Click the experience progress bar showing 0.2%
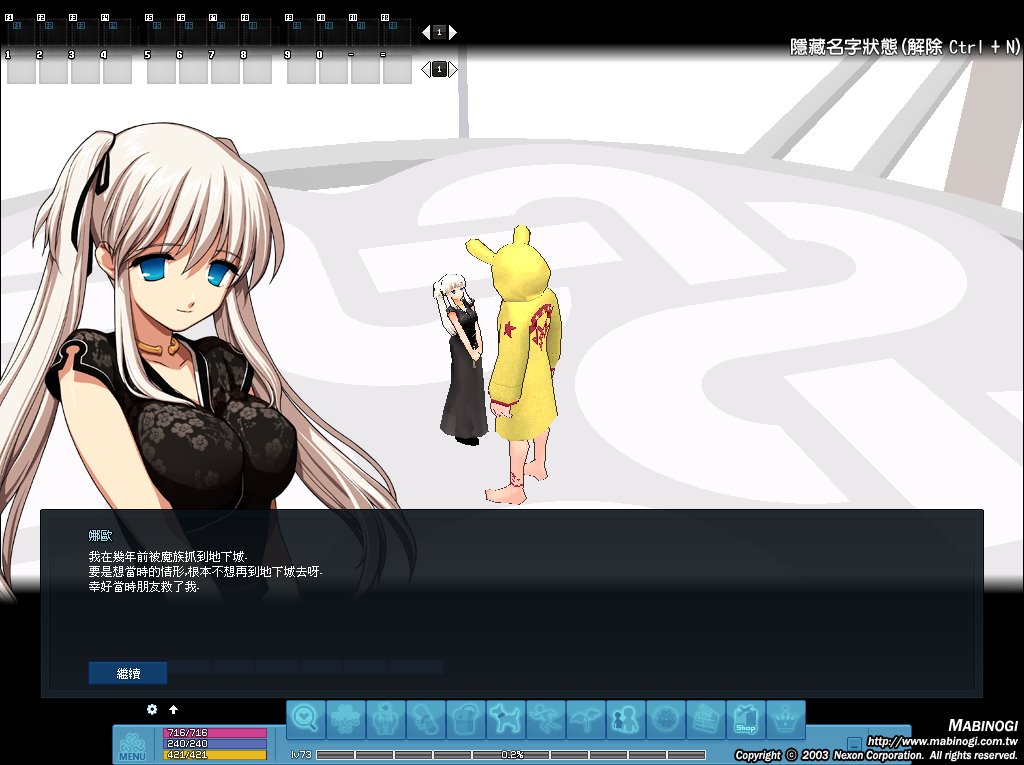Image resolution: width=1024 pixels, height=765 pixels. pos(511,754)
